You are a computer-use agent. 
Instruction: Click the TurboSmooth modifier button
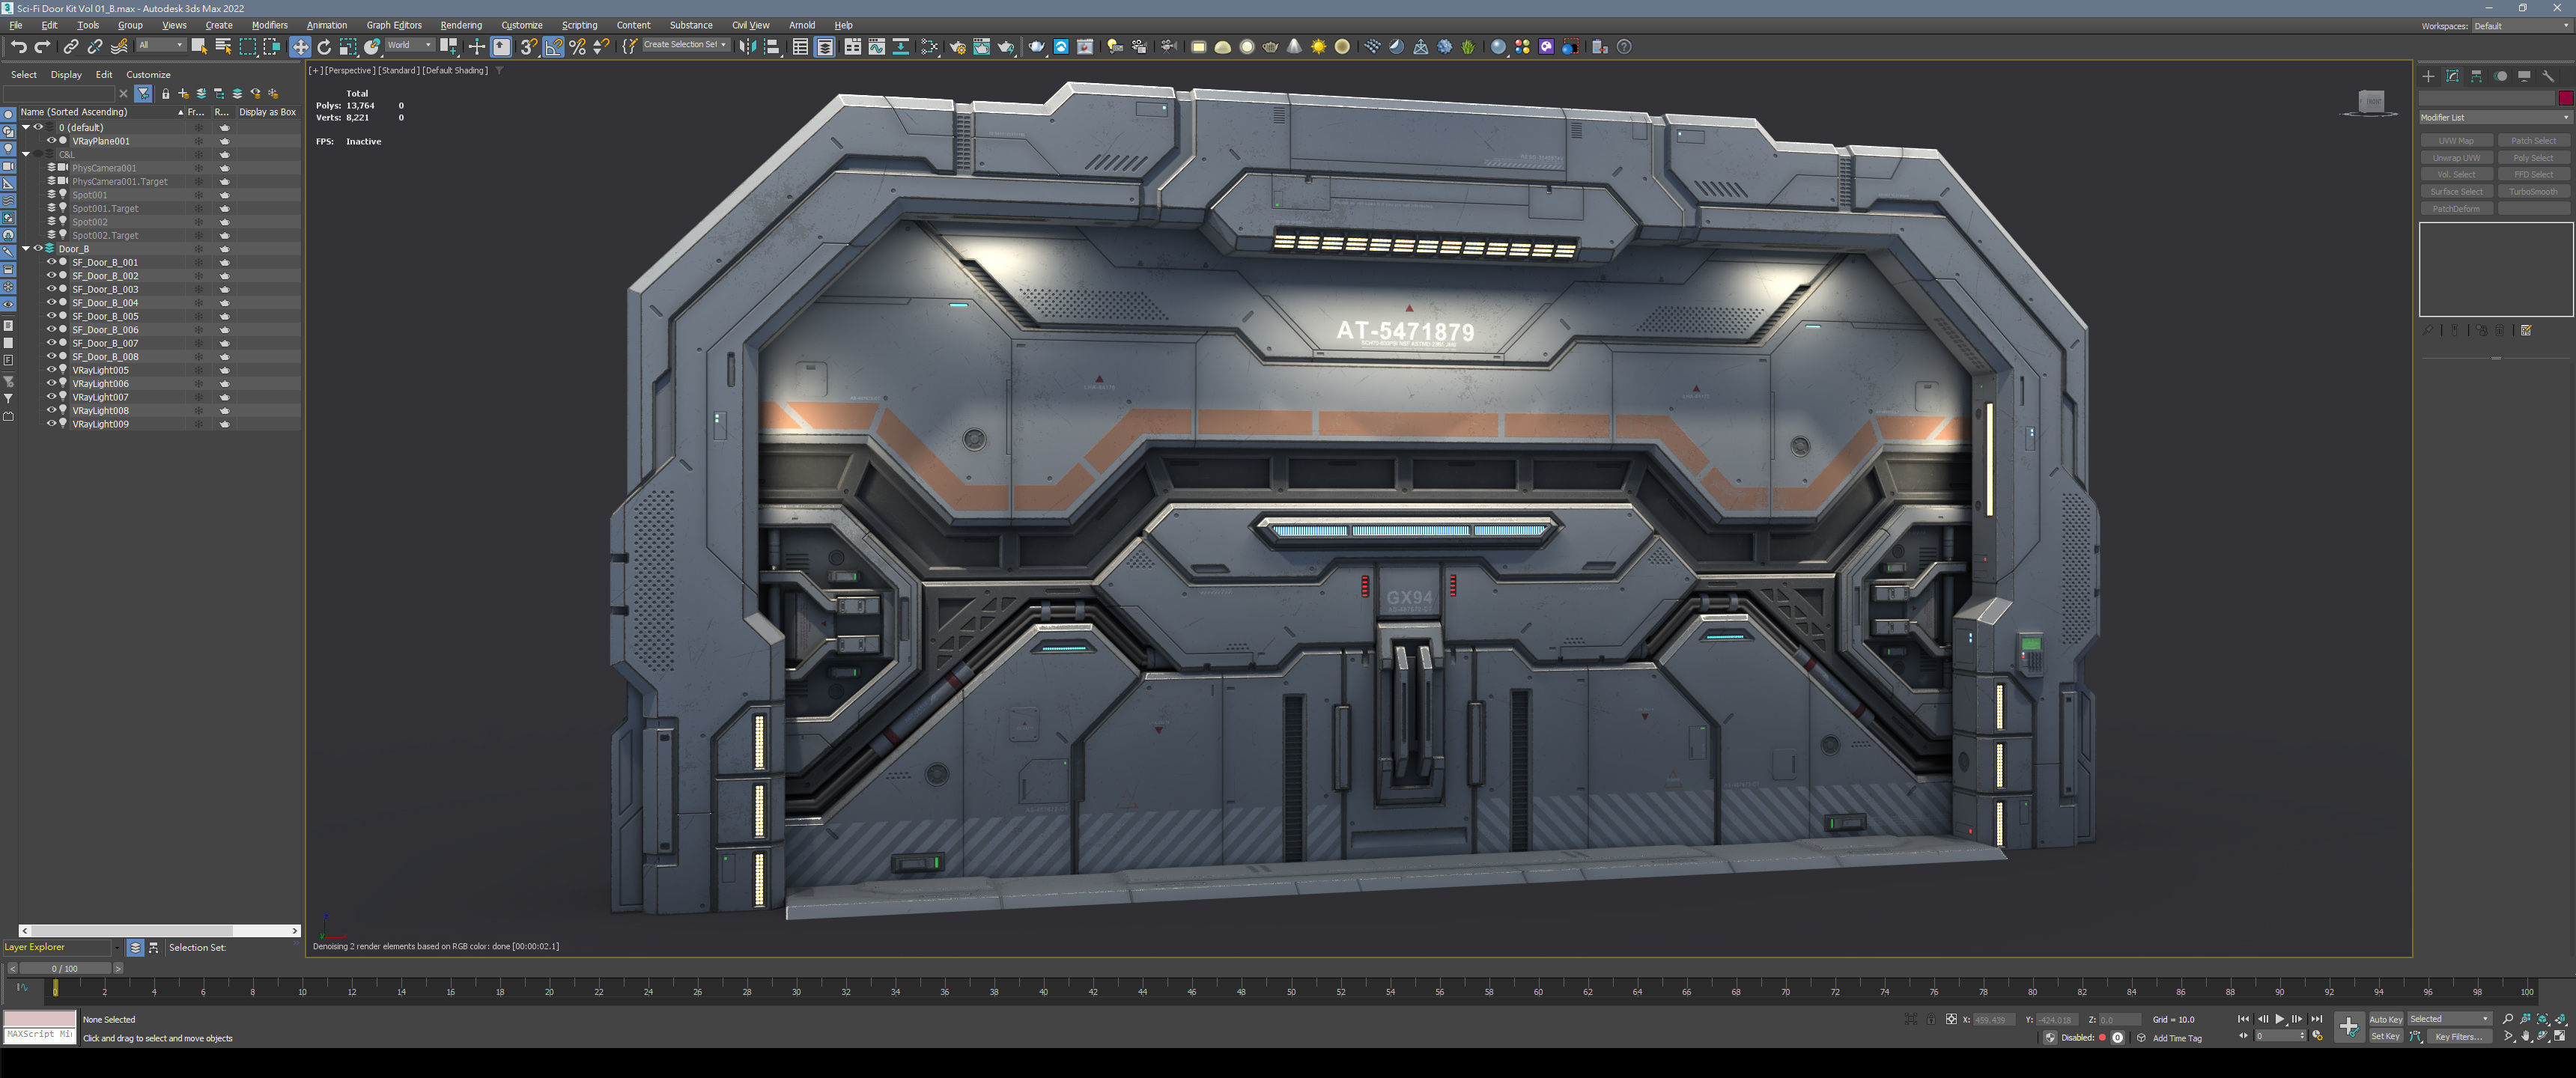click(2533, 191)
